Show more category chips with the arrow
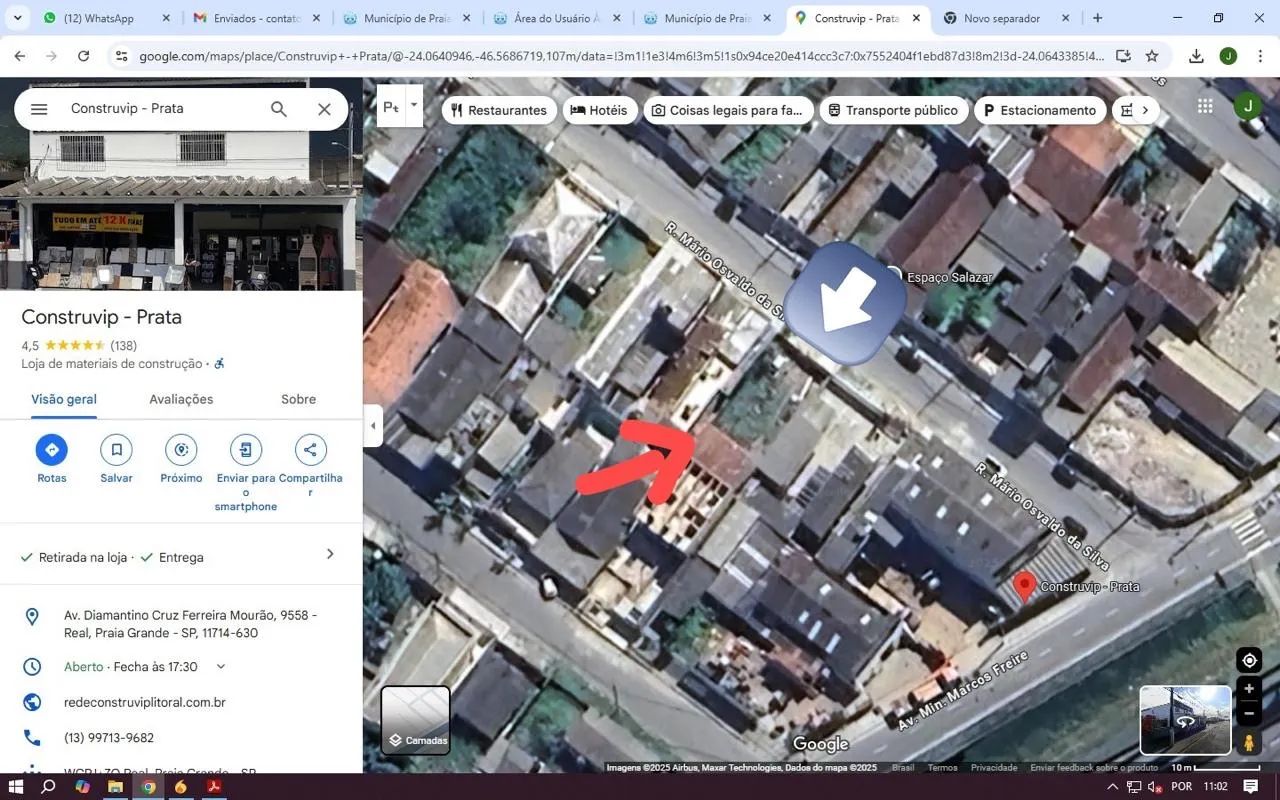This screenshot has height=800, width=1280. point(1144,110)
